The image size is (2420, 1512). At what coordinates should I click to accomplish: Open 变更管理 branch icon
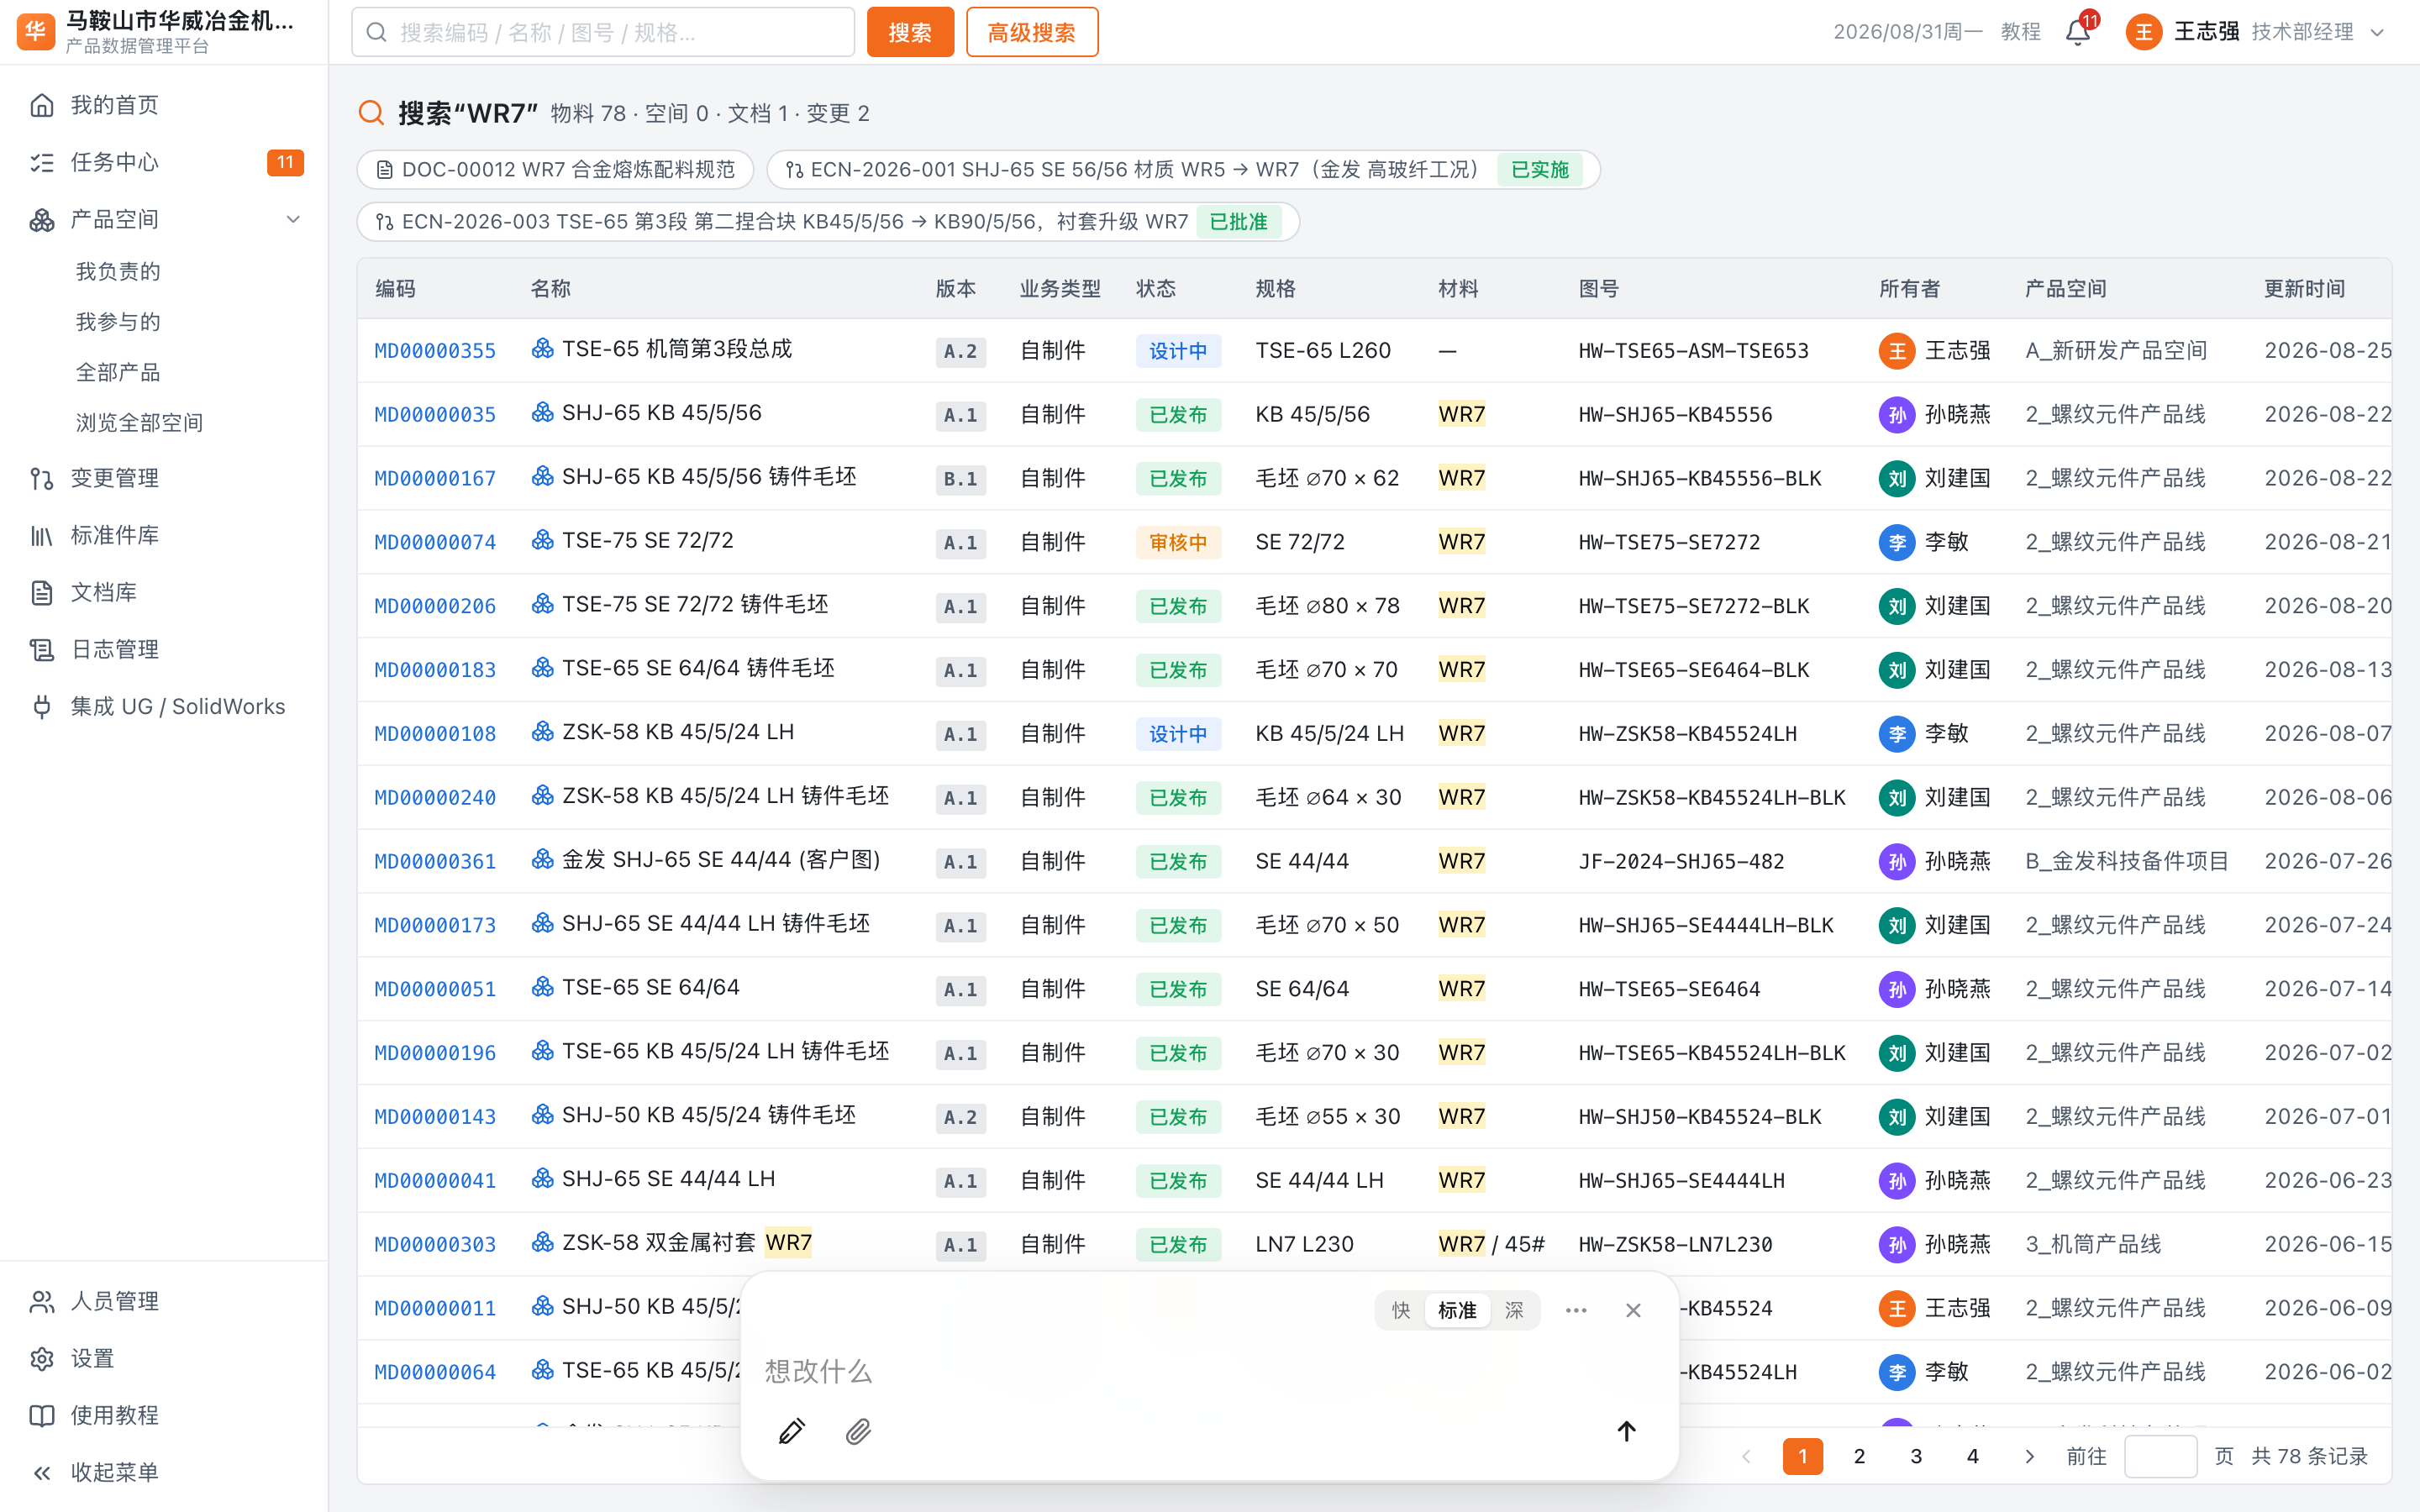click(42, 478)
